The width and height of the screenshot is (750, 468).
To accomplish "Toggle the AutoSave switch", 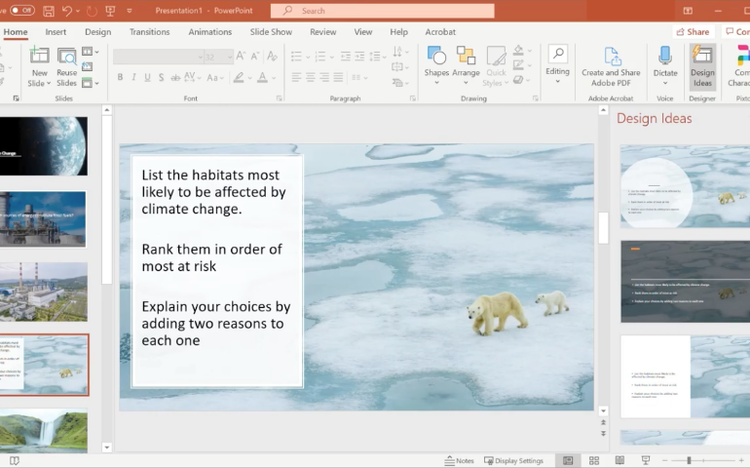I will pos(20,11).
